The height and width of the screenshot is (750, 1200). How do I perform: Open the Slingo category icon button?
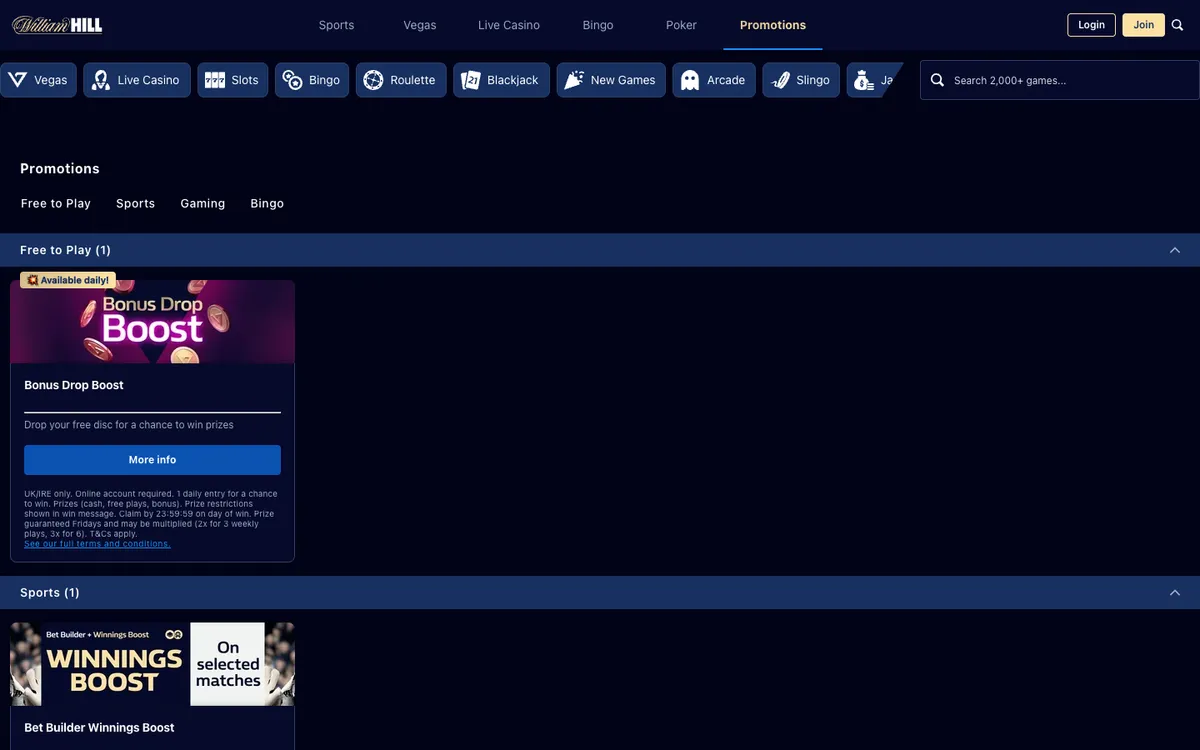pos(801,80)
